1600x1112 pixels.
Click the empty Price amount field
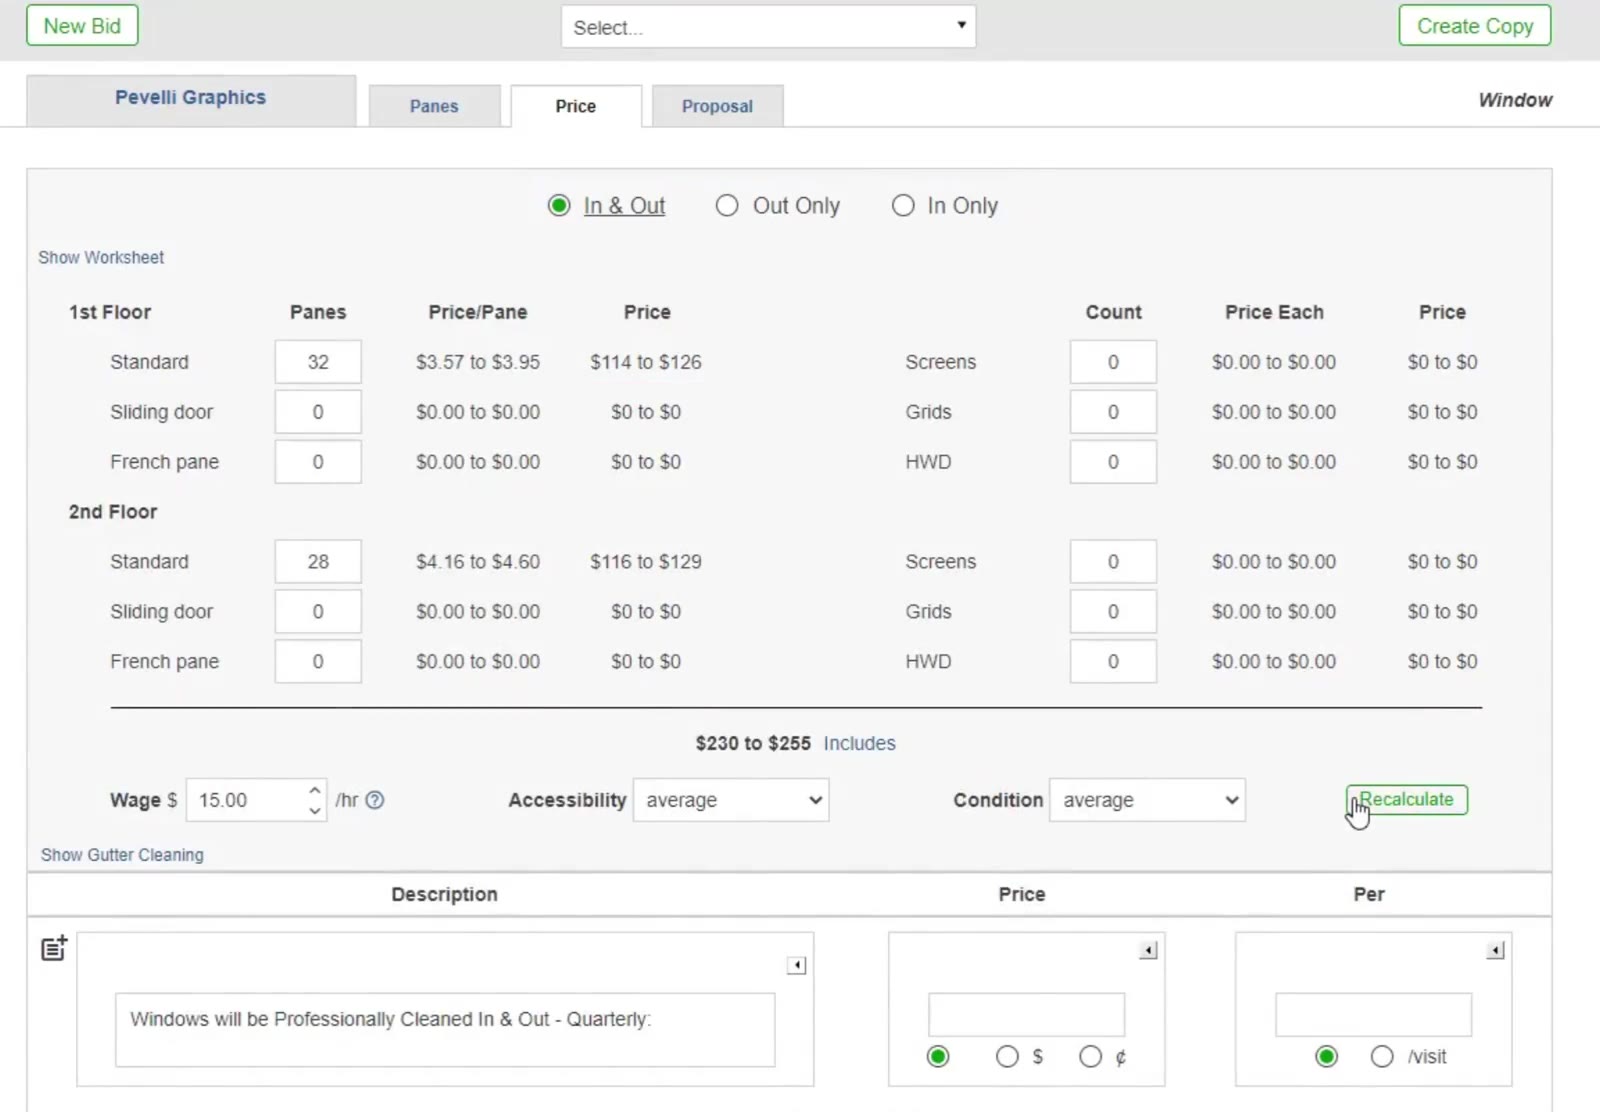[x=1026, y=1015]
